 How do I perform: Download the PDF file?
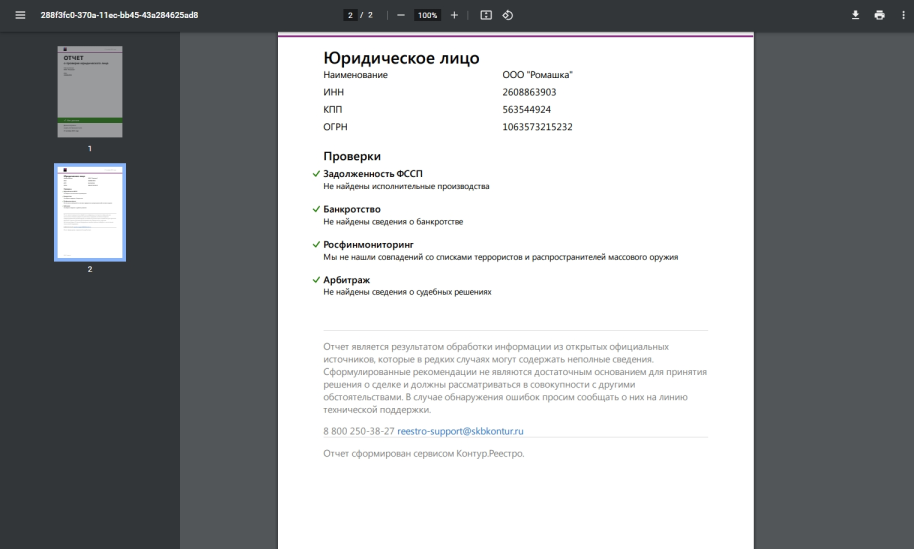pyautogui.click(x=855, y=15)
